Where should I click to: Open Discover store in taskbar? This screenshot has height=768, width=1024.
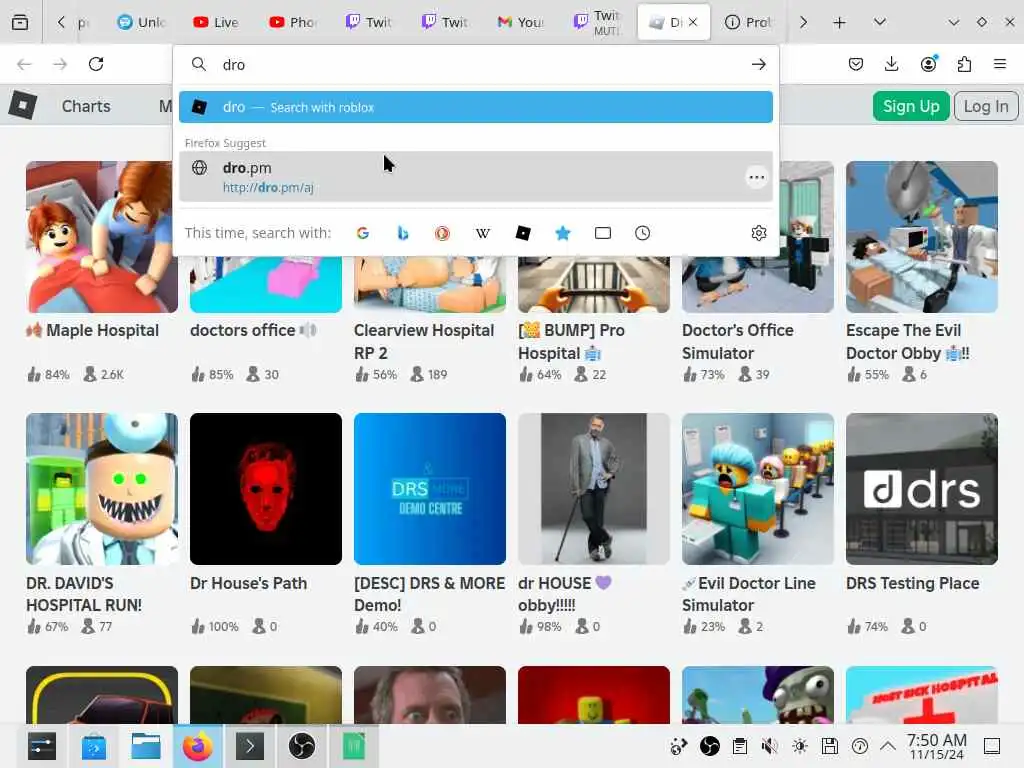click(94, 746)
